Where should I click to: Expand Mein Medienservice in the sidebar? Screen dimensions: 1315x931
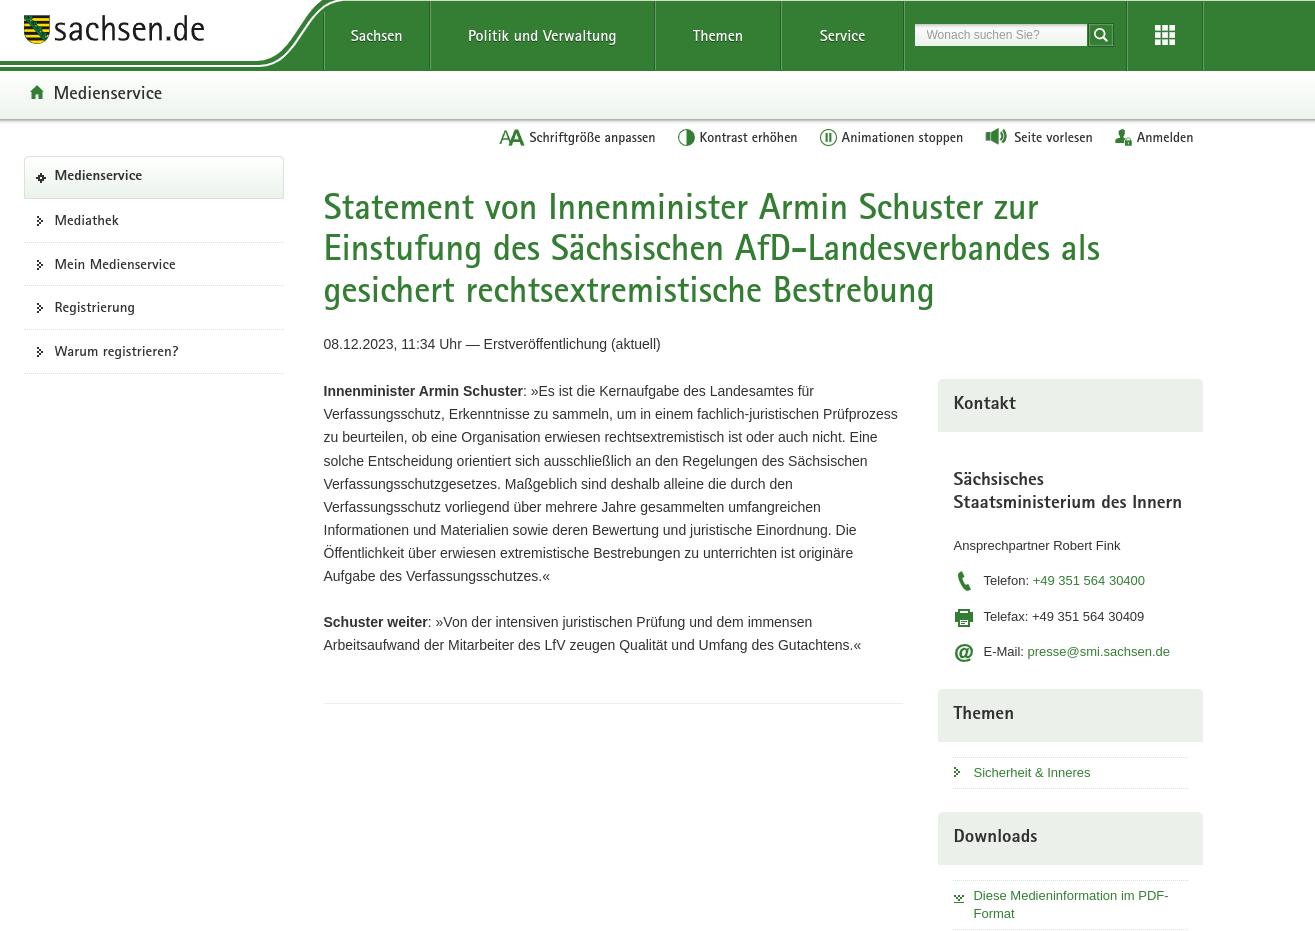coord(114,264)
